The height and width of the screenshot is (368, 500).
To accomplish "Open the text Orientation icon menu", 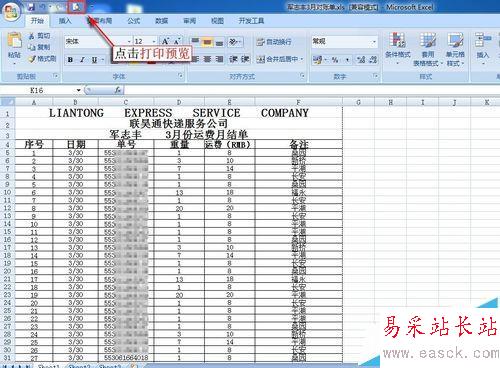I will [x=235, y=41].
